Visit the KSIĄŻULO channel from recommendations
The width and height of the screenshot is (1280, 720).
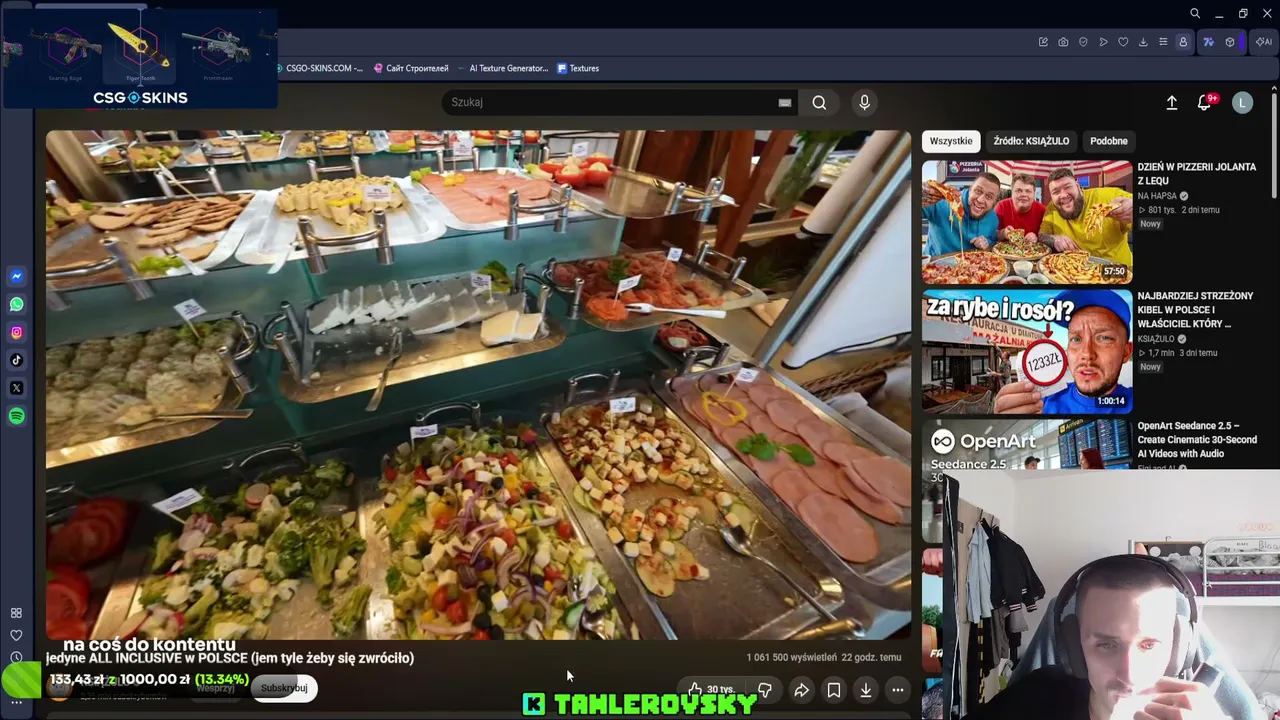click(x=1156, y=339)
